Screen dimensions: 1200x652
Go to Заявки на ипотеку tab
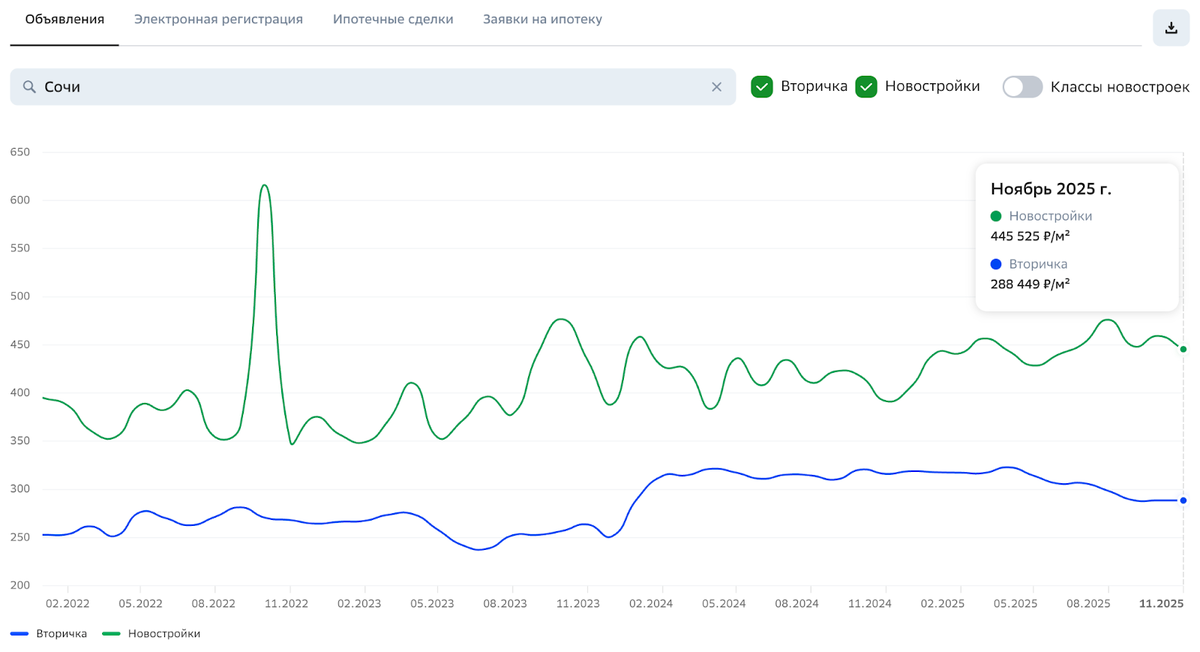pos(542,20)
